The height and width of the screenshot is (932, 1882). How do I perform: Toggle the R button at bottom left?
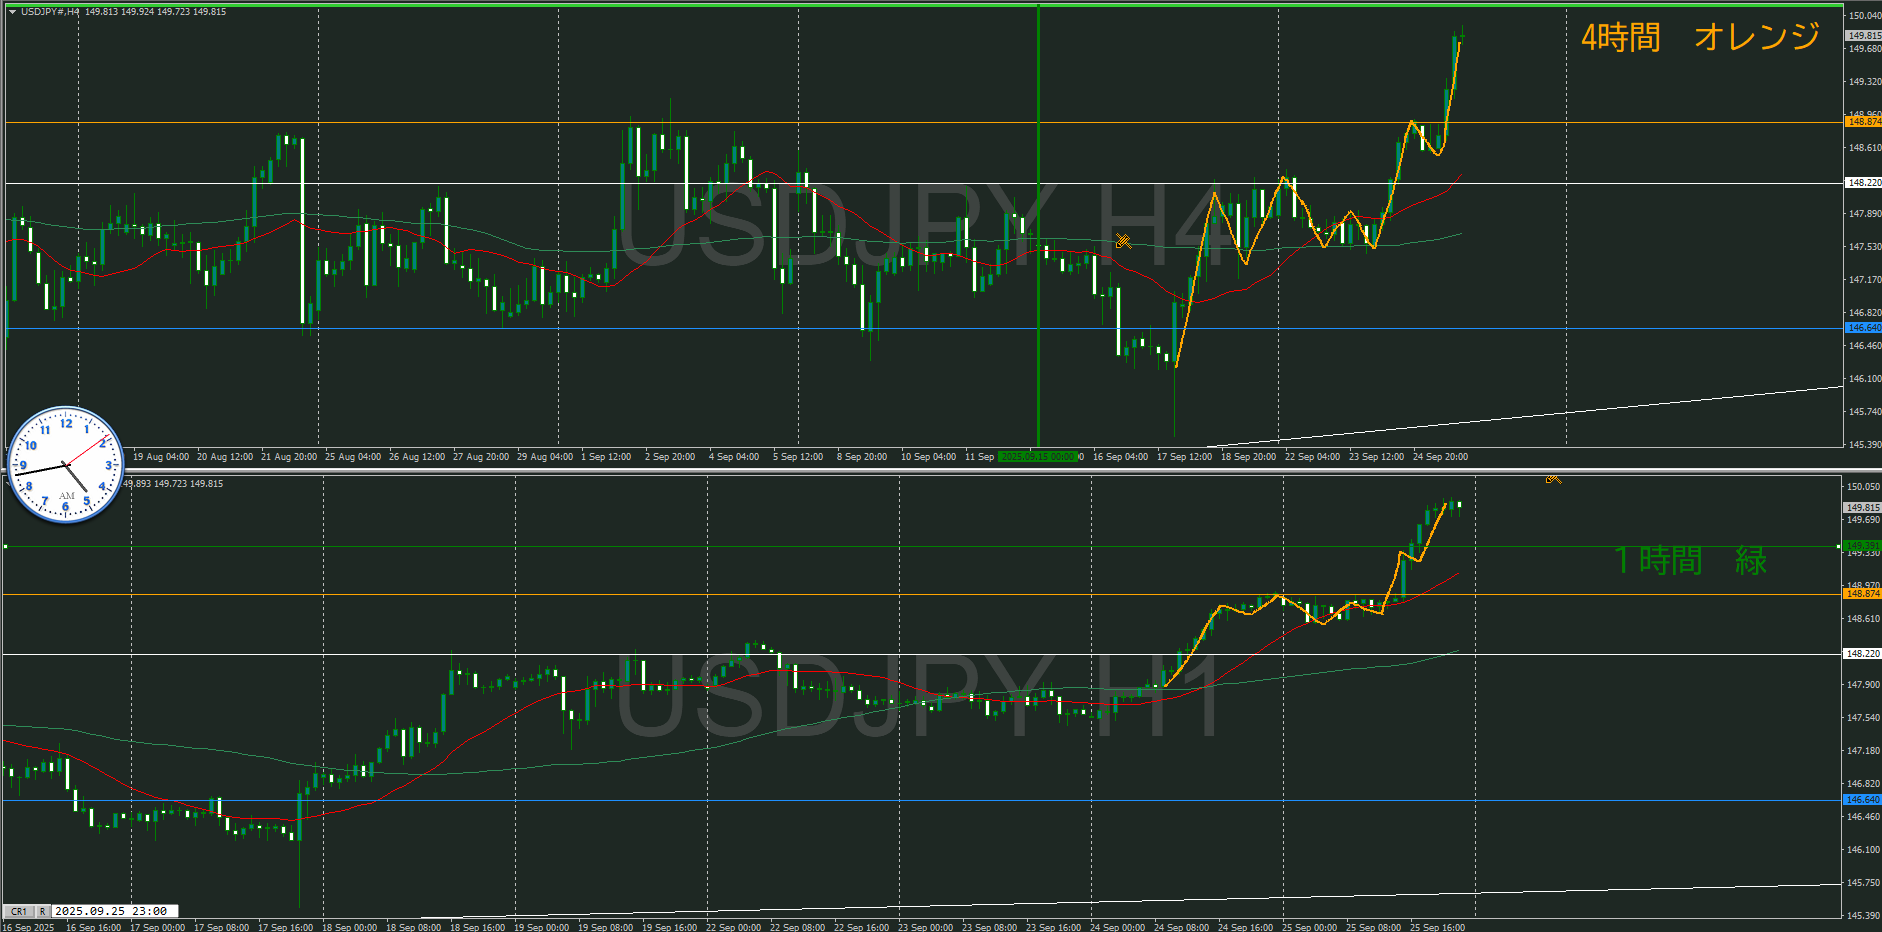pyautogui.click(x=42, y=912)
